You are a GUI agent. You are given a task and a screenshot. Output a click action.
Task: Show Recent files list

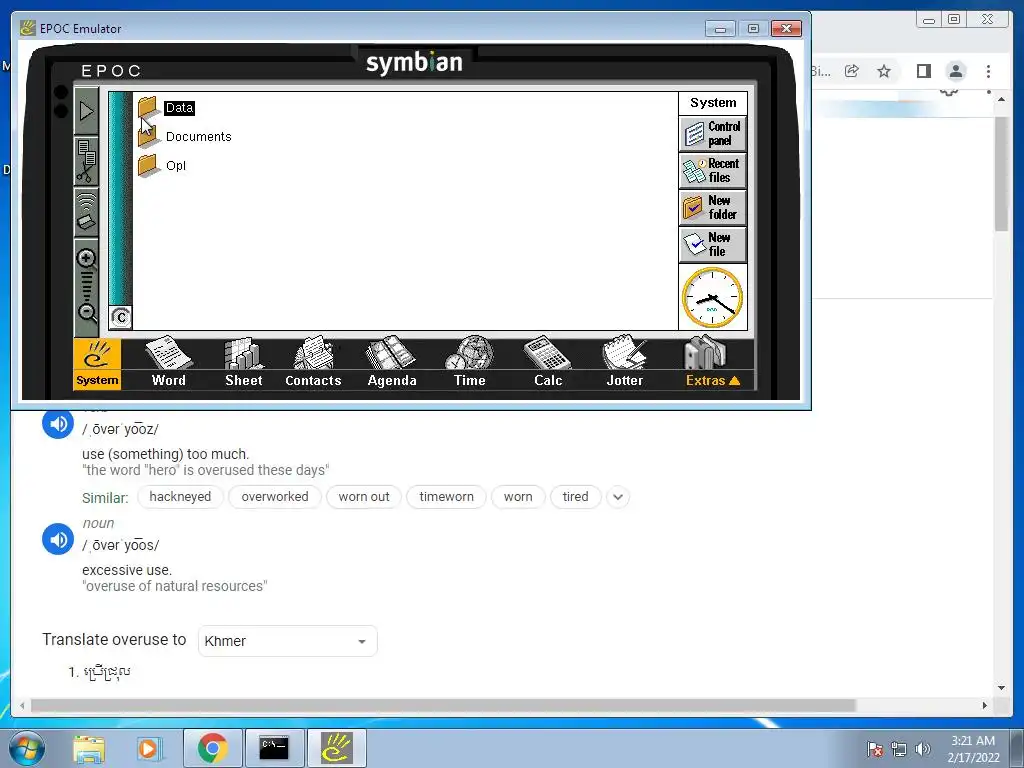click(713, 170)
